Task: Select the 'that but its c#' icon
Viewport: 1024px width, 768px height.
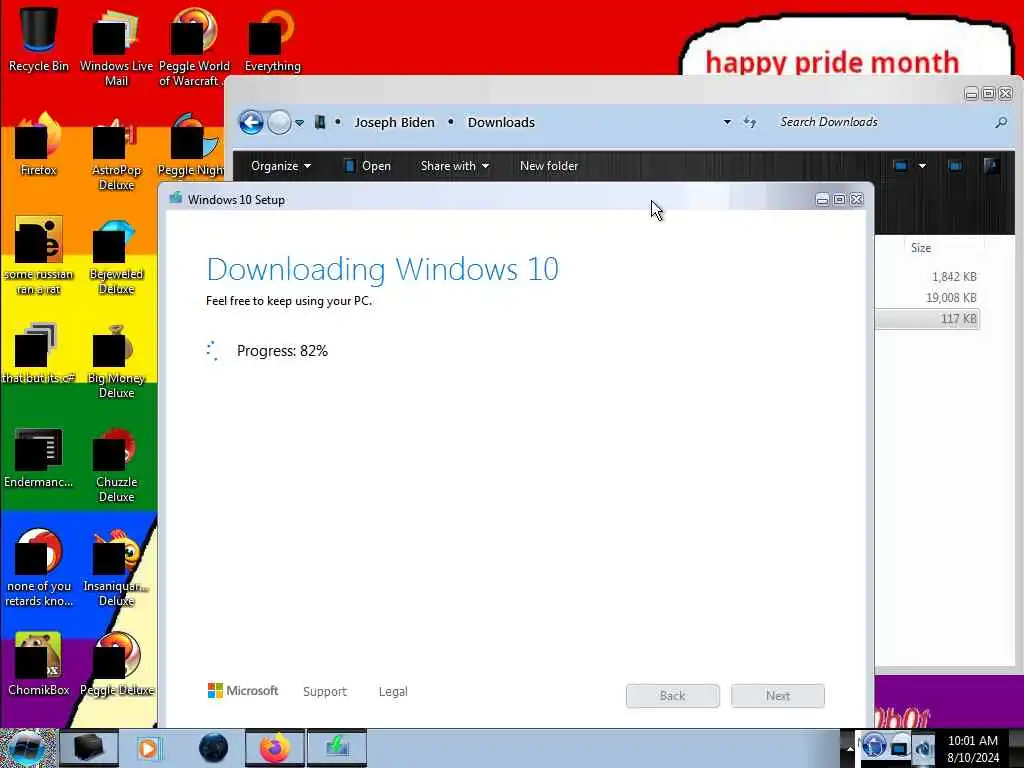Action: 39,351
